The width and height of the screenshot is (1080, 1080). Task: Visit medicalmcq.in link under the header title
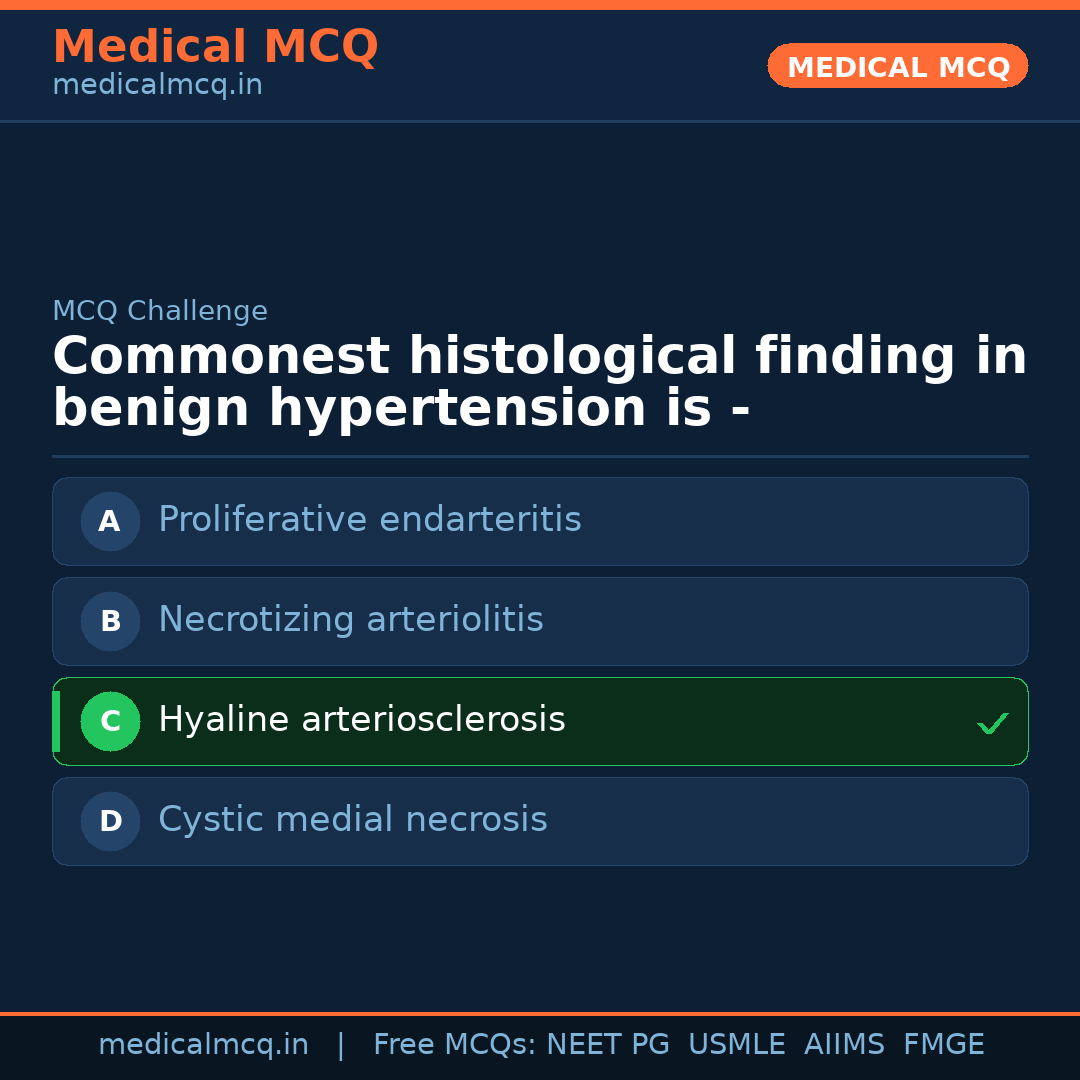157,86
